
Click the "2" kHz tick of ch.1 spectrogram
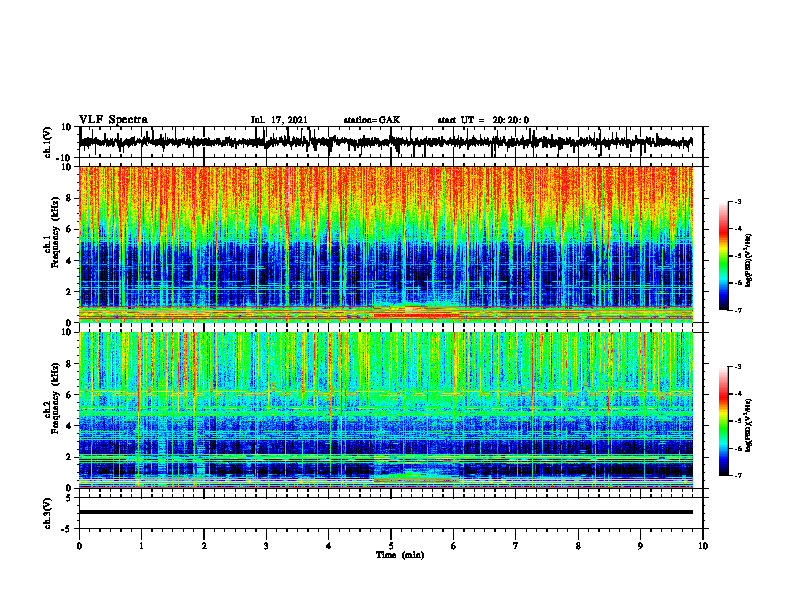click(69, 292)
